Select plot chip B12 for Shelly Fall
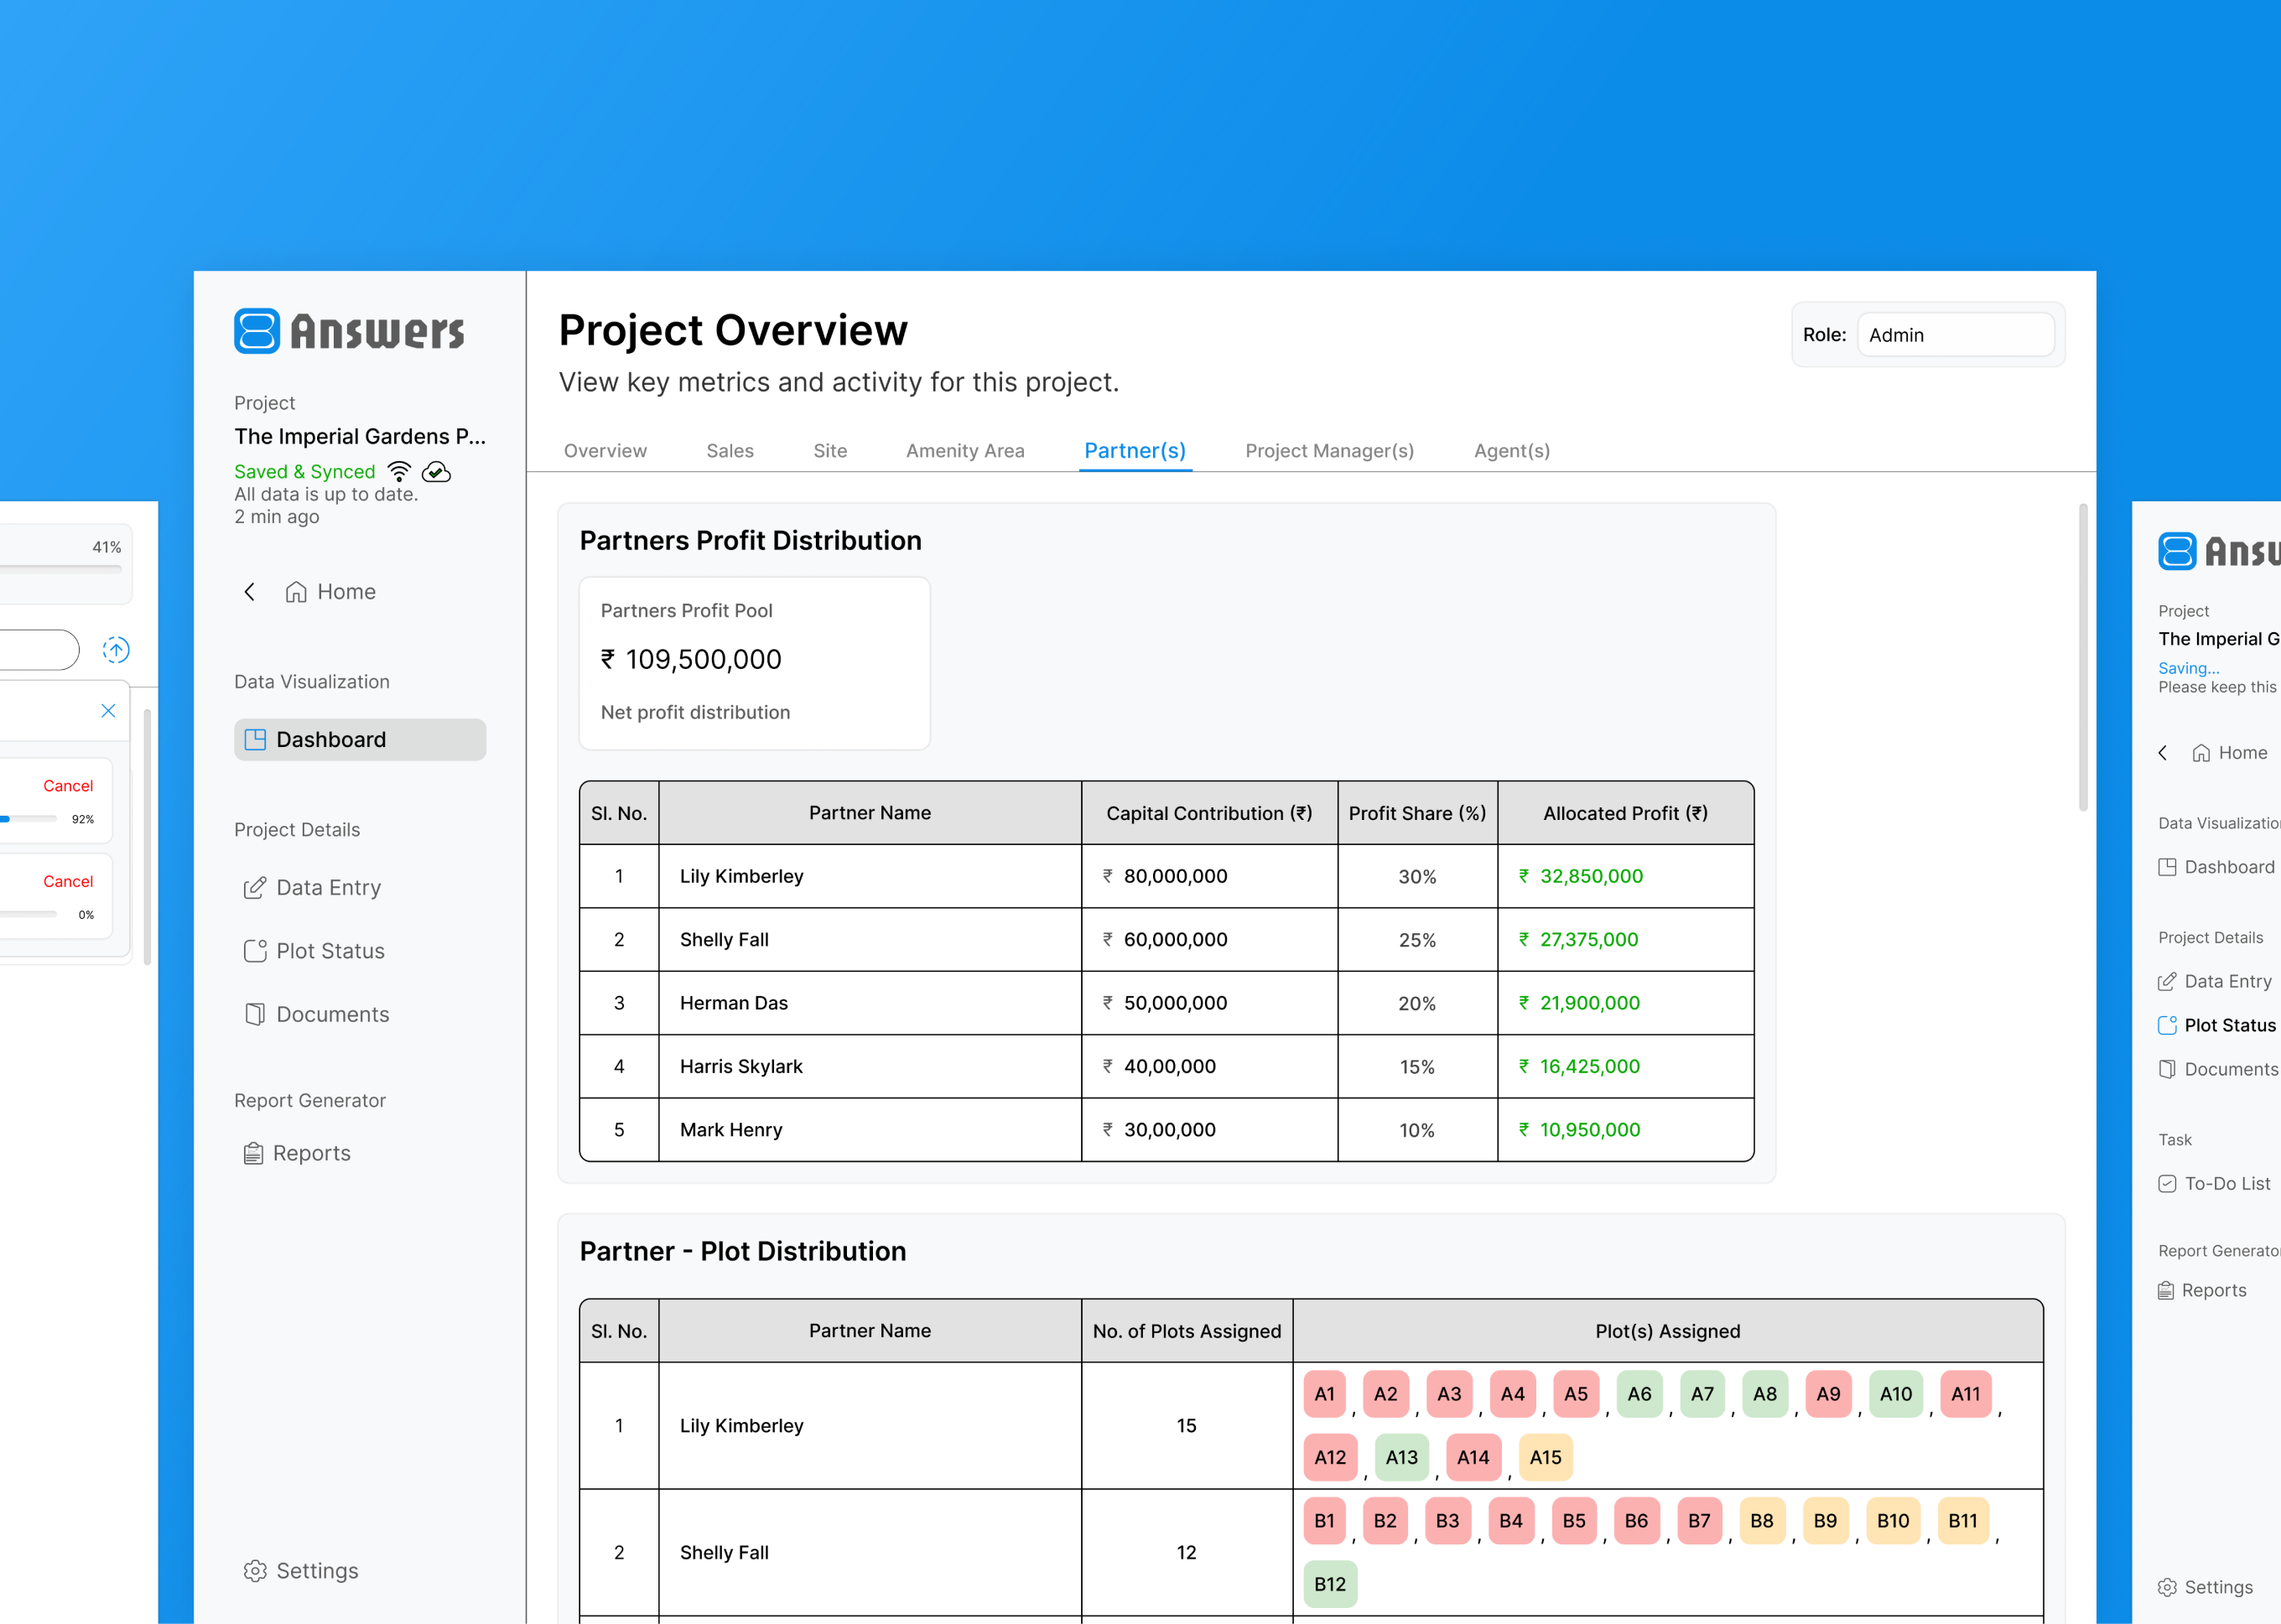 point(1330,1584)
